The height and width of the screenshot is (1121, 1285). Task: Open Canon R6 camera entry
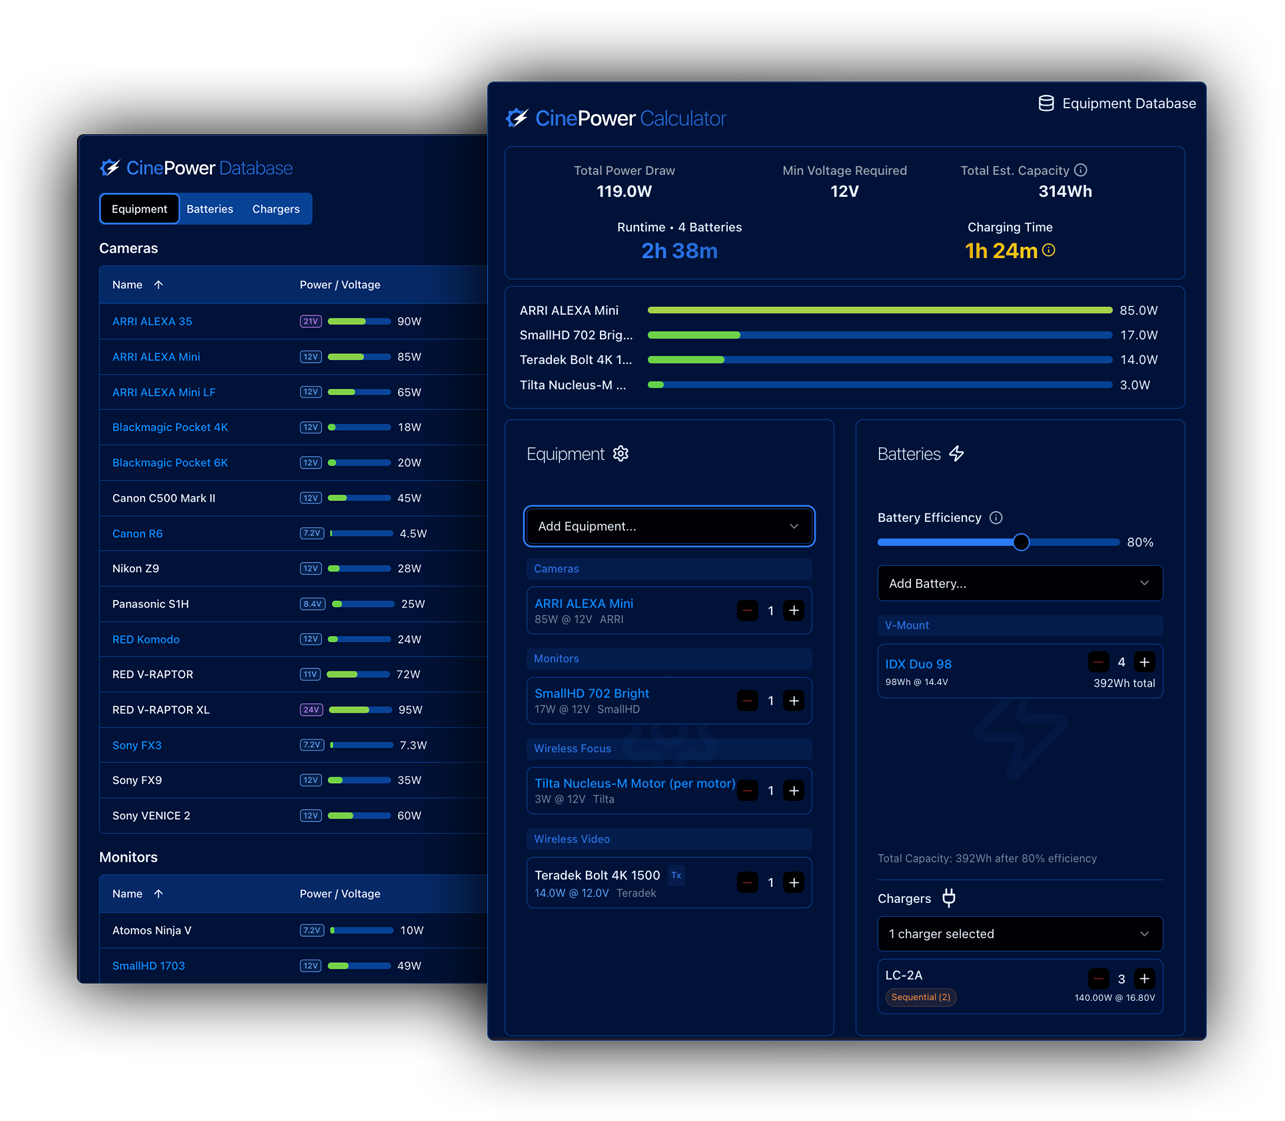[x=137, y=533]
